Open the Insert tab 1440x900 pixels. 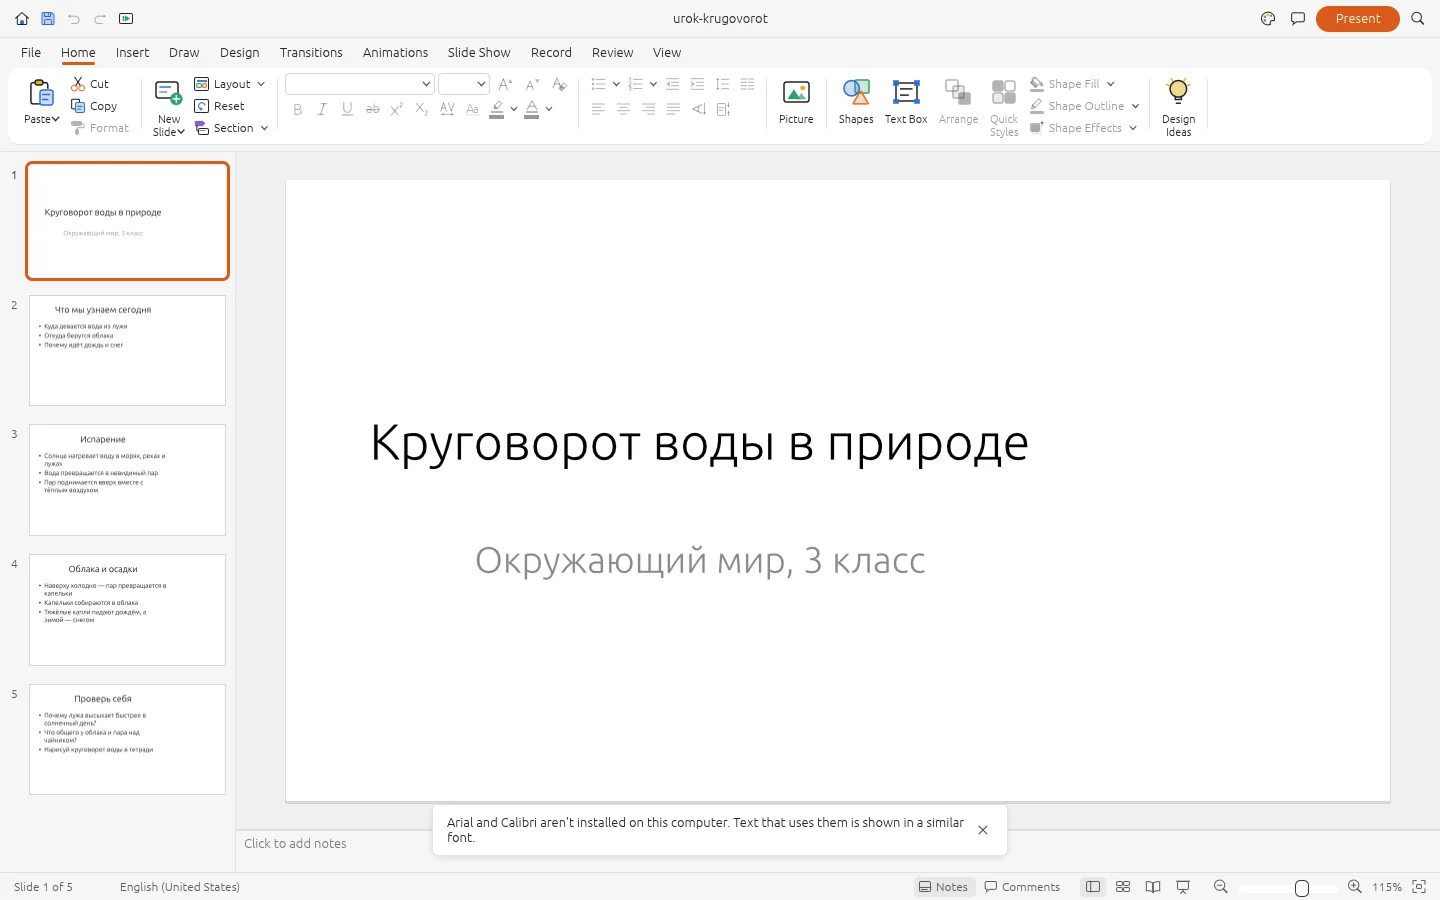tap(132, 53)
